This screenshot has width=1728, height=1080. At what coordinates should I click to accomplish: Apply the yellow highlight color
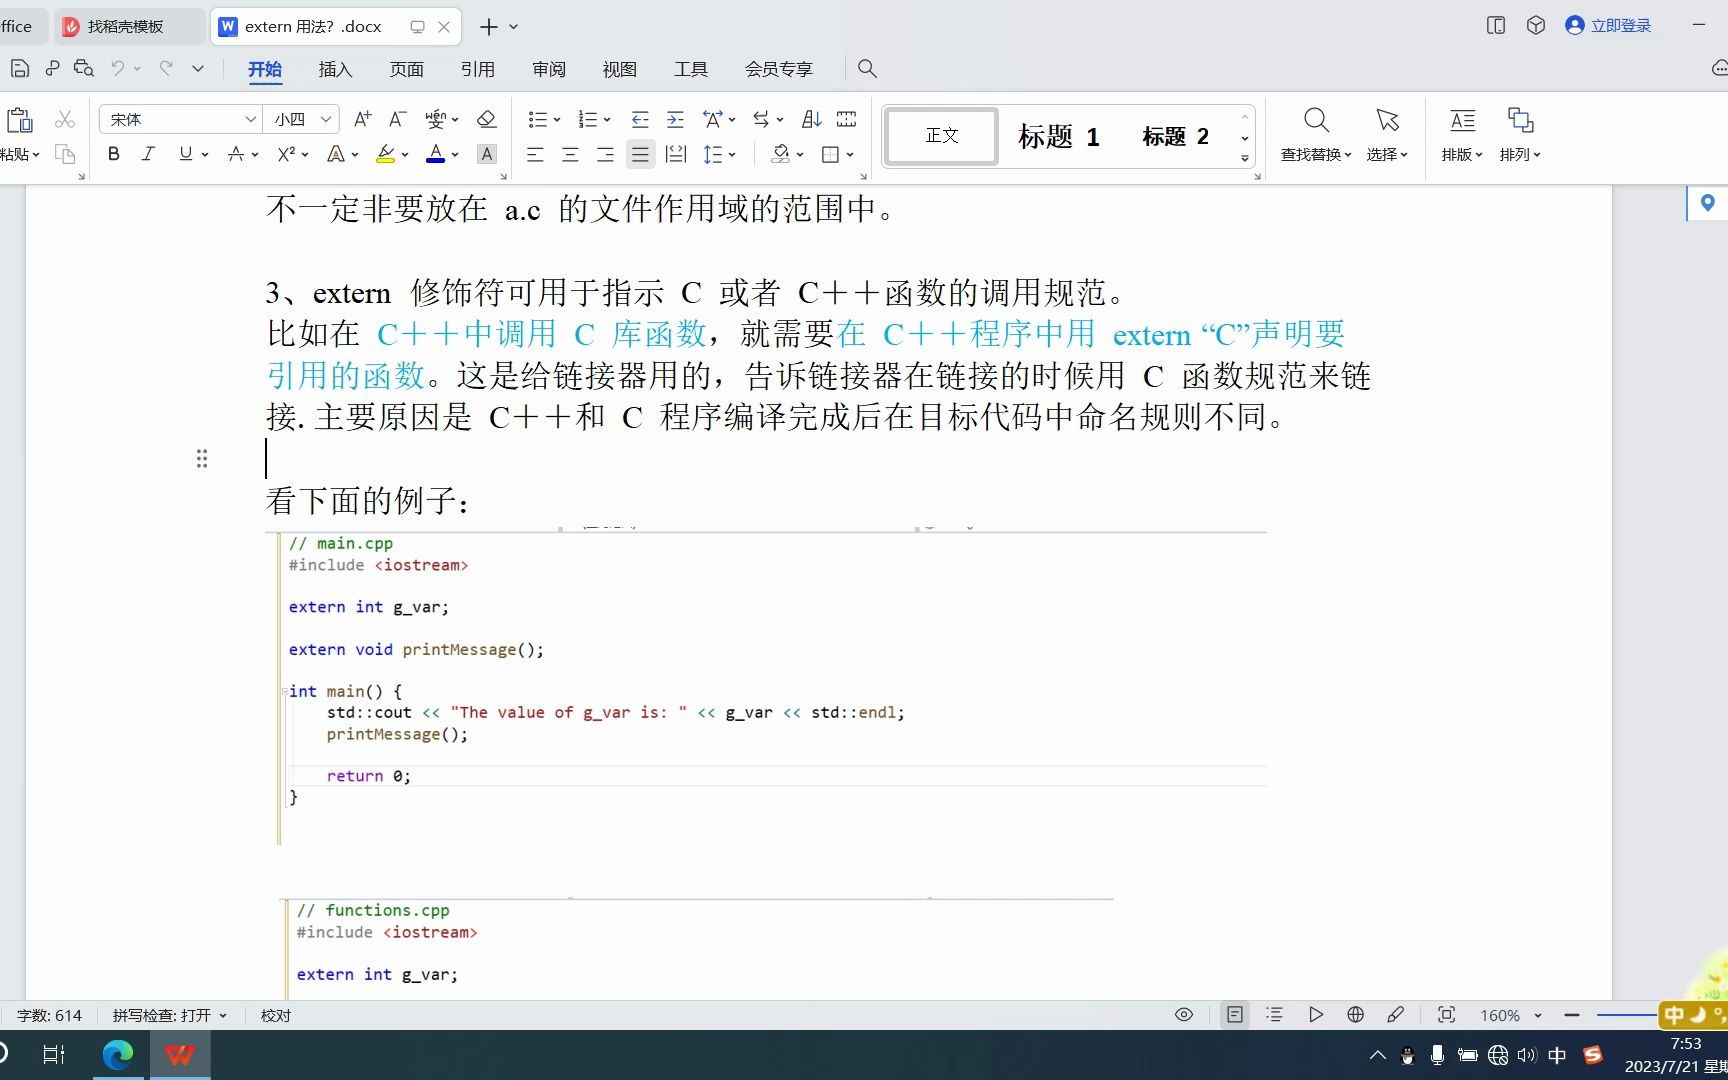[385, 154]
